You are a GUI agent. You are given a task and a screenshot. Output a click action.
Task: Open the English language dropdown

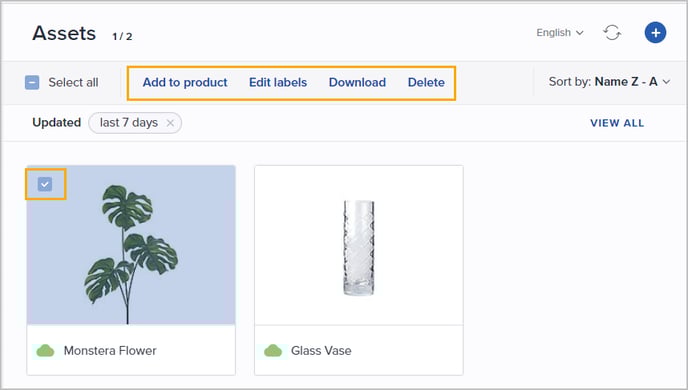[x=560, y=33]
